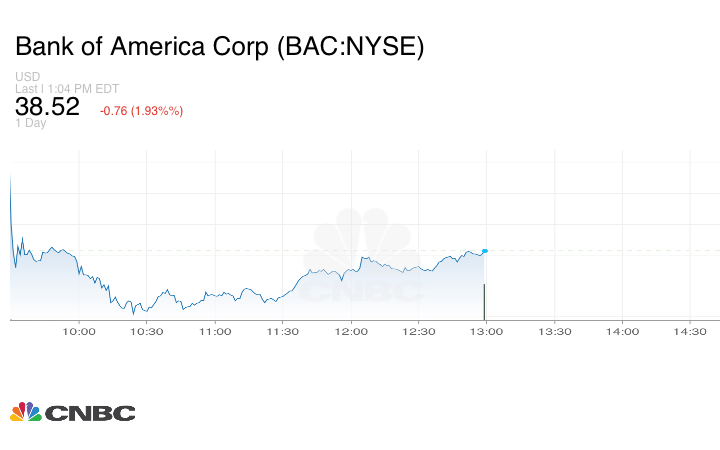
Task: Click the Bank of America Corp (BAC:NYSE) title
Action: point(219,47)
